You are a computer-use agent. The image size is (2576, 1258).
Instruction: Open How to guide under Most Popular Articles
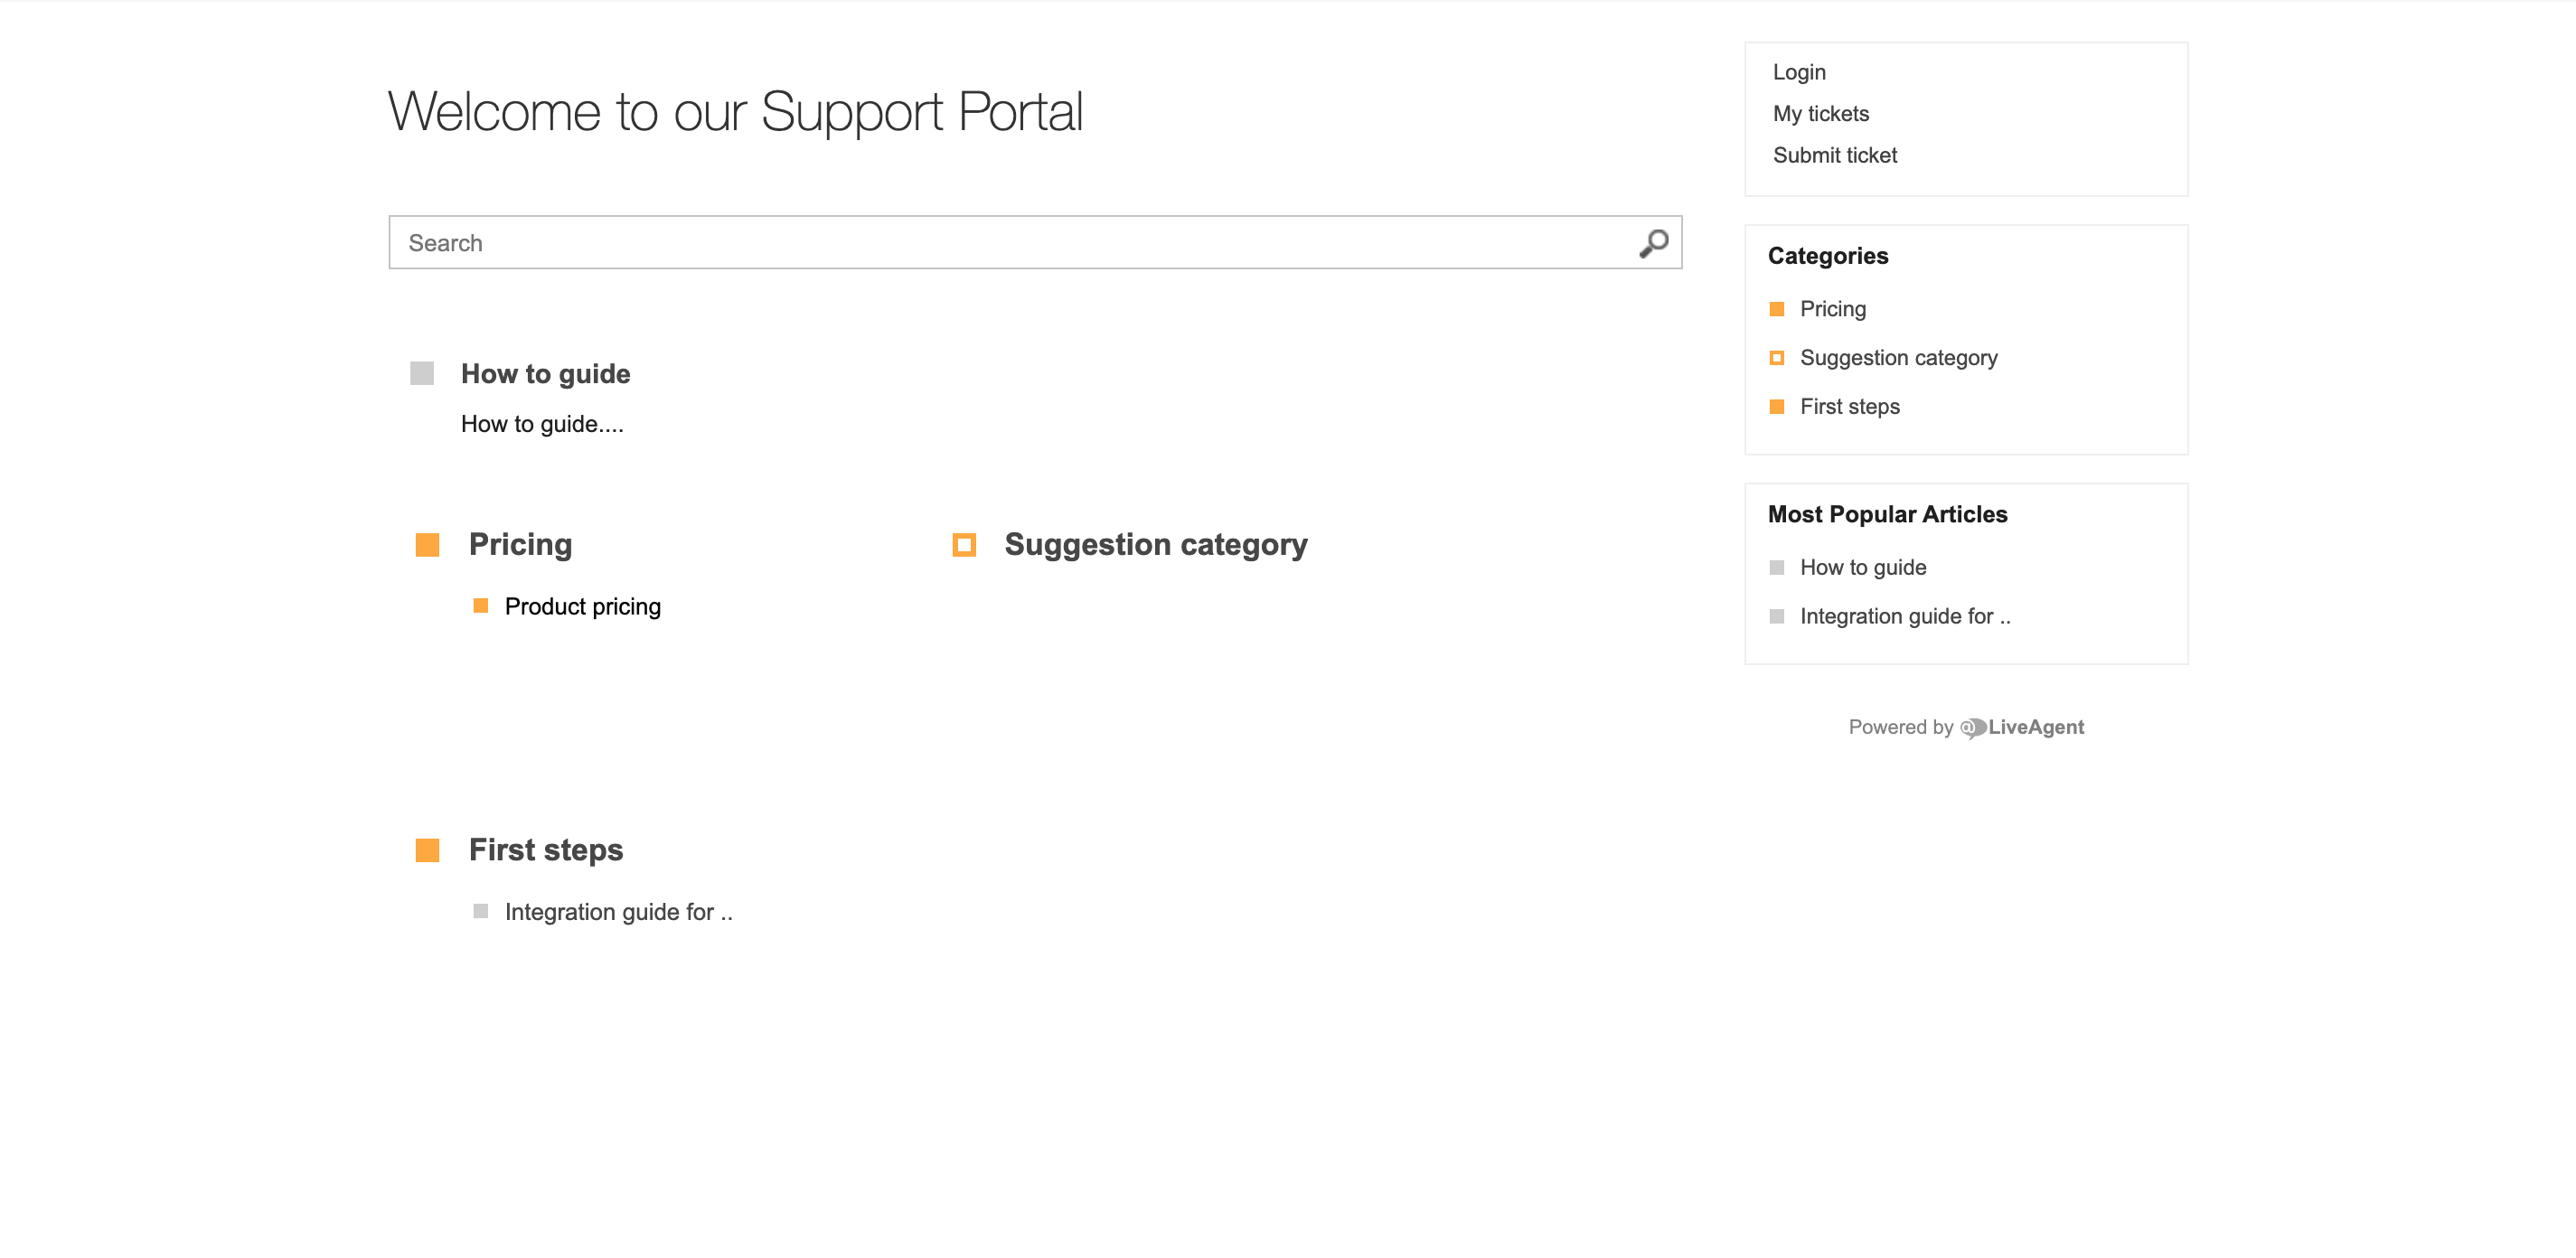pos(1862,567)
